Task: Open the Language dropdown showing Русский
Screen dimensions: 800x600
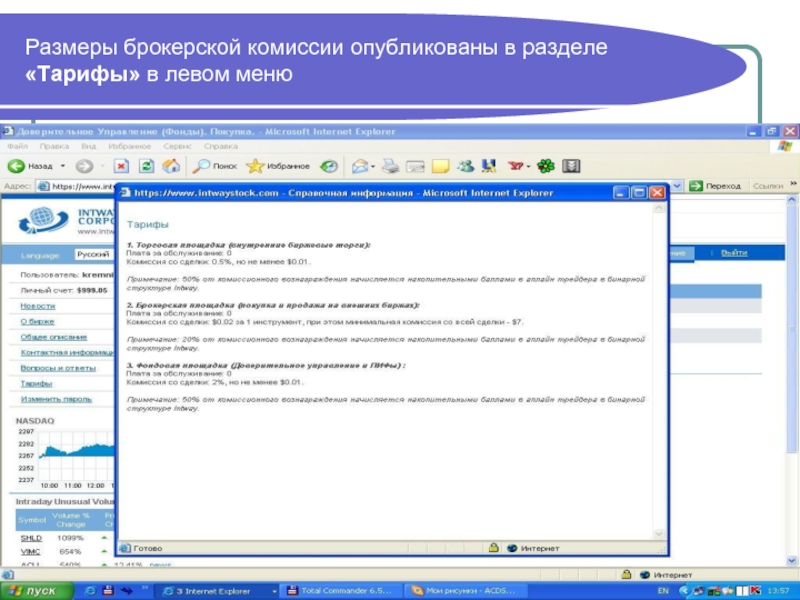Action: 94,254
